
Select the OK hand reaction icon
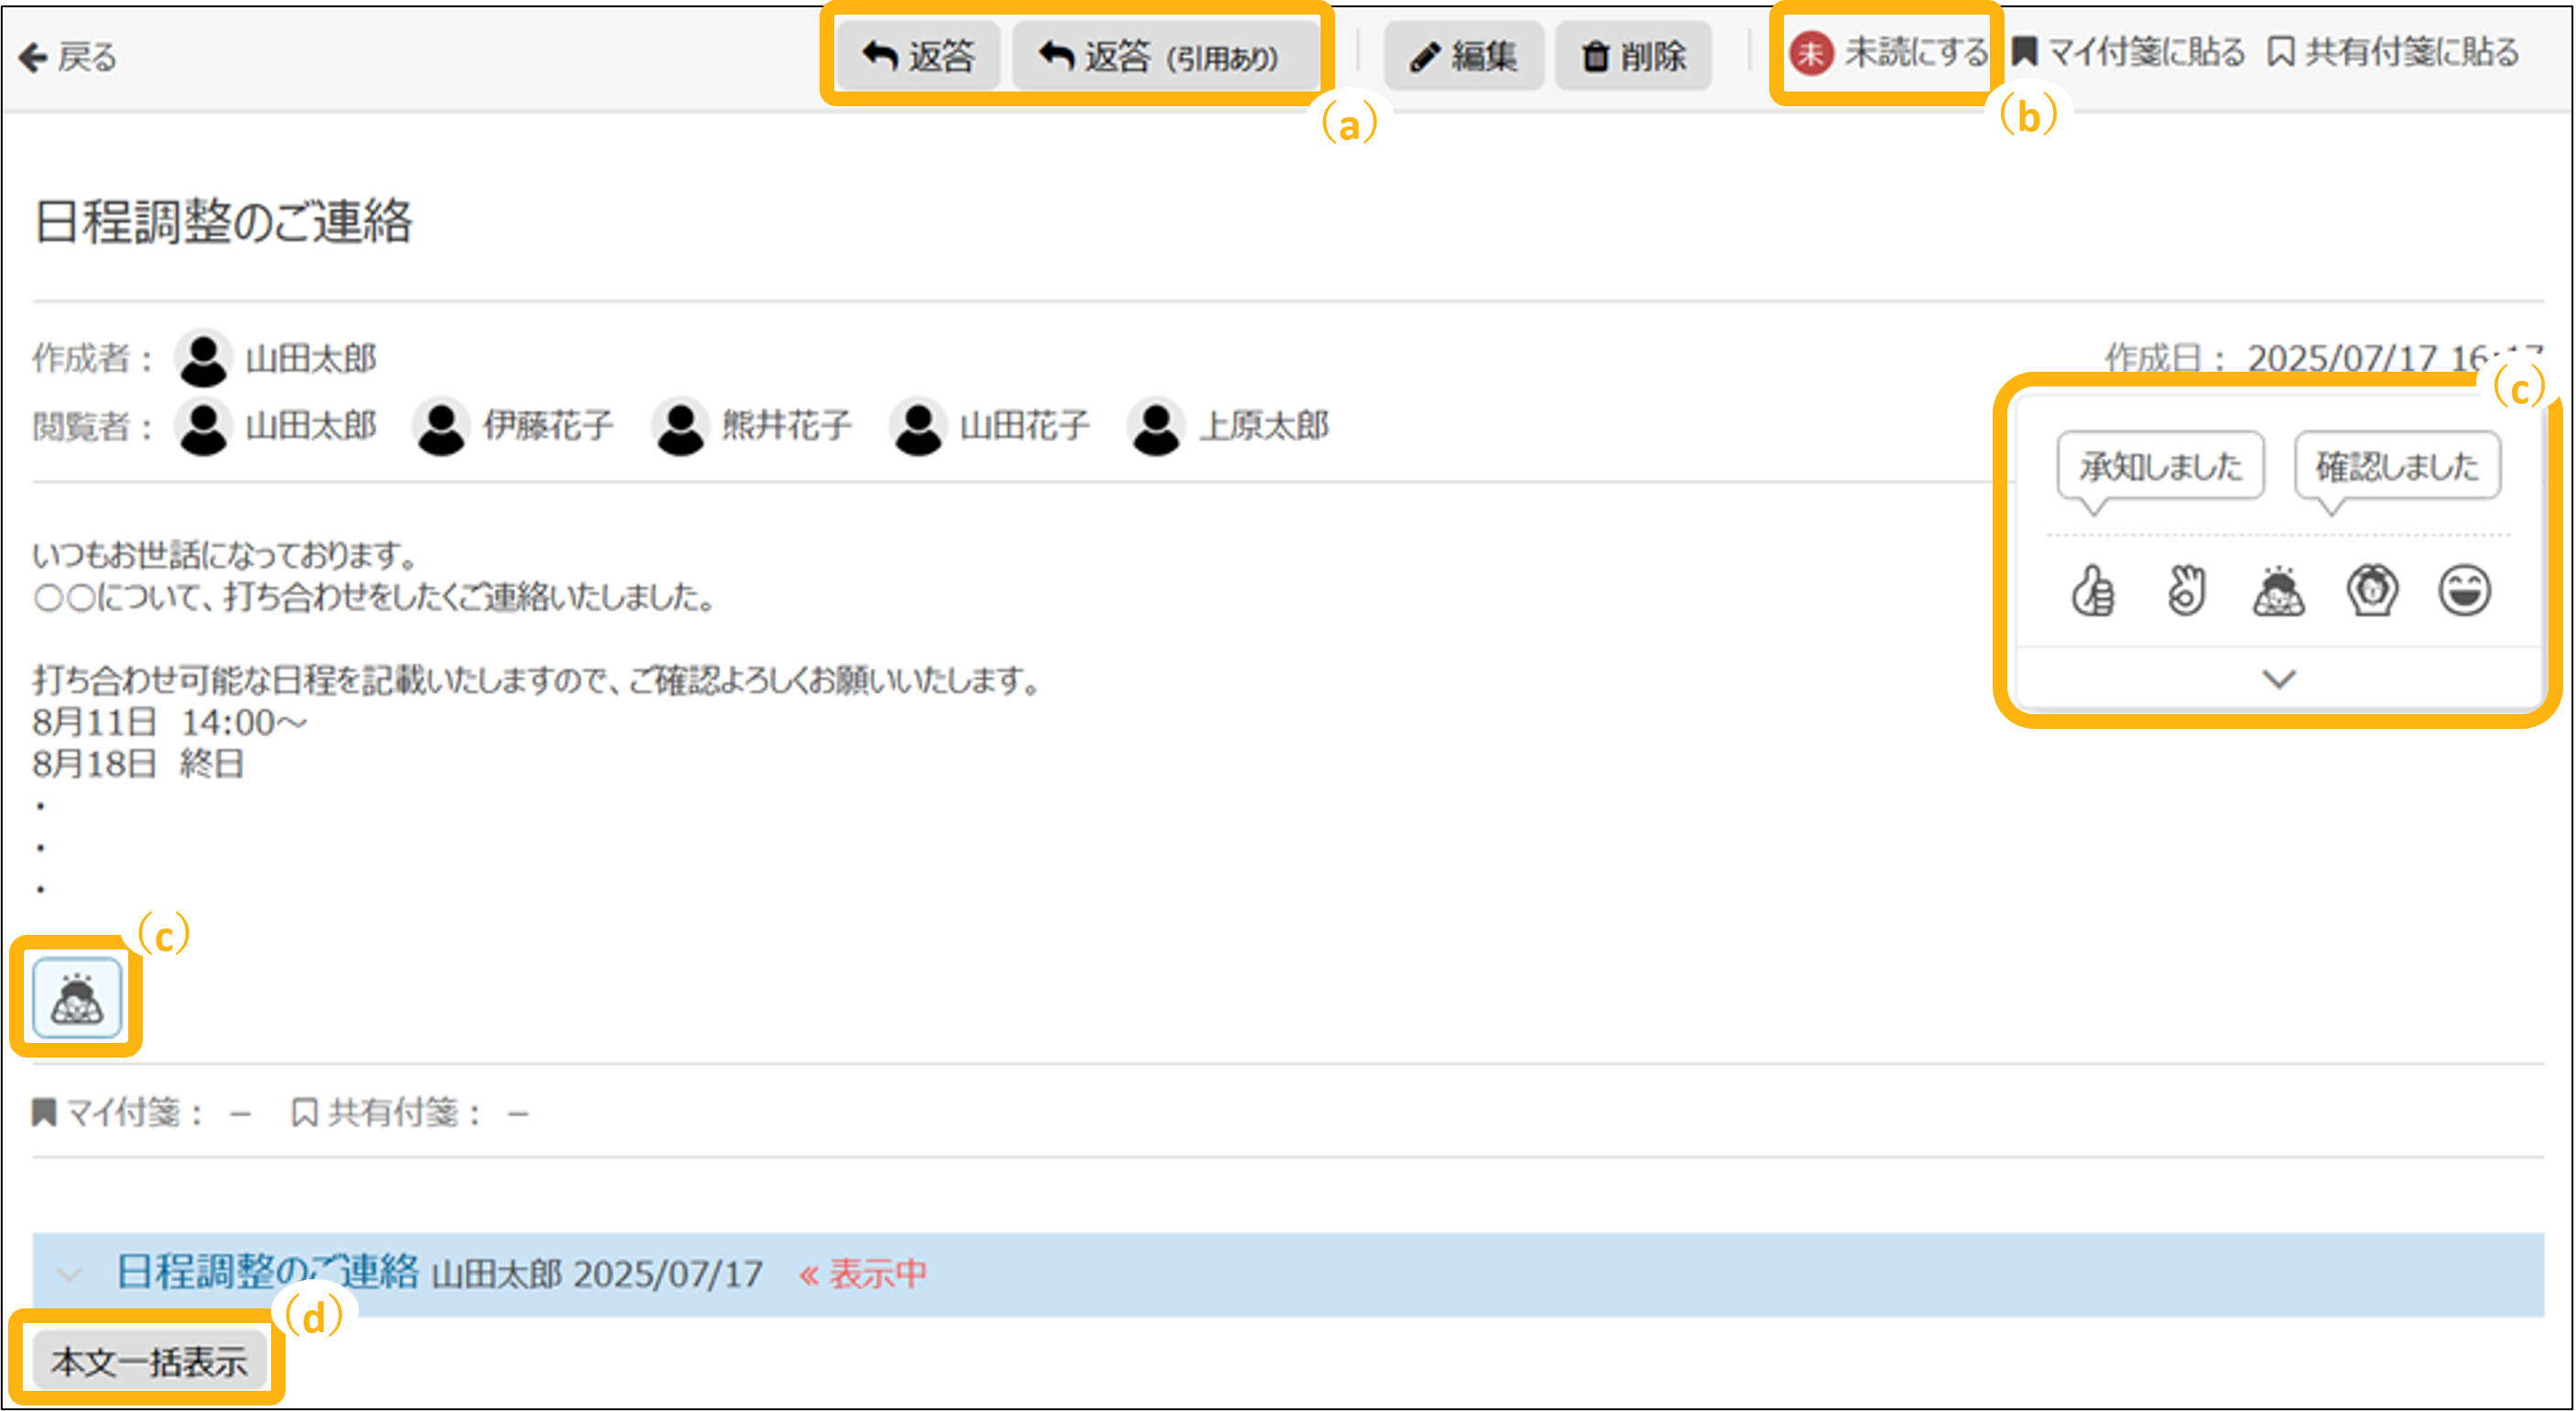tap(2185, 590)
